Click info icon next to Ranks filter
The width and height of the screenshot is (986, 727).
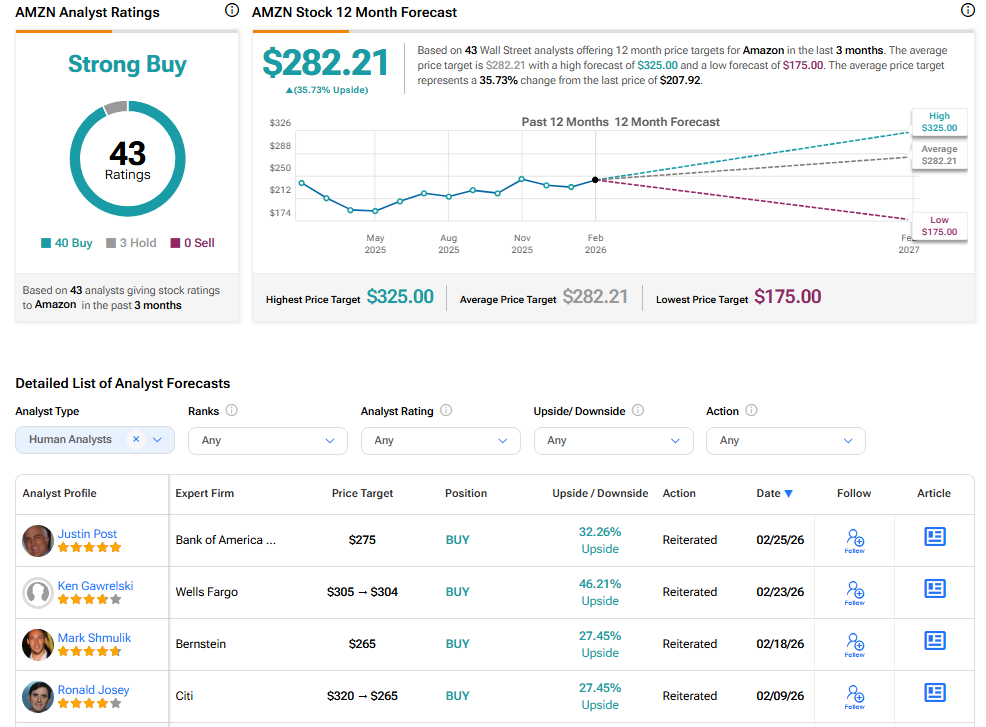point(232,410)
